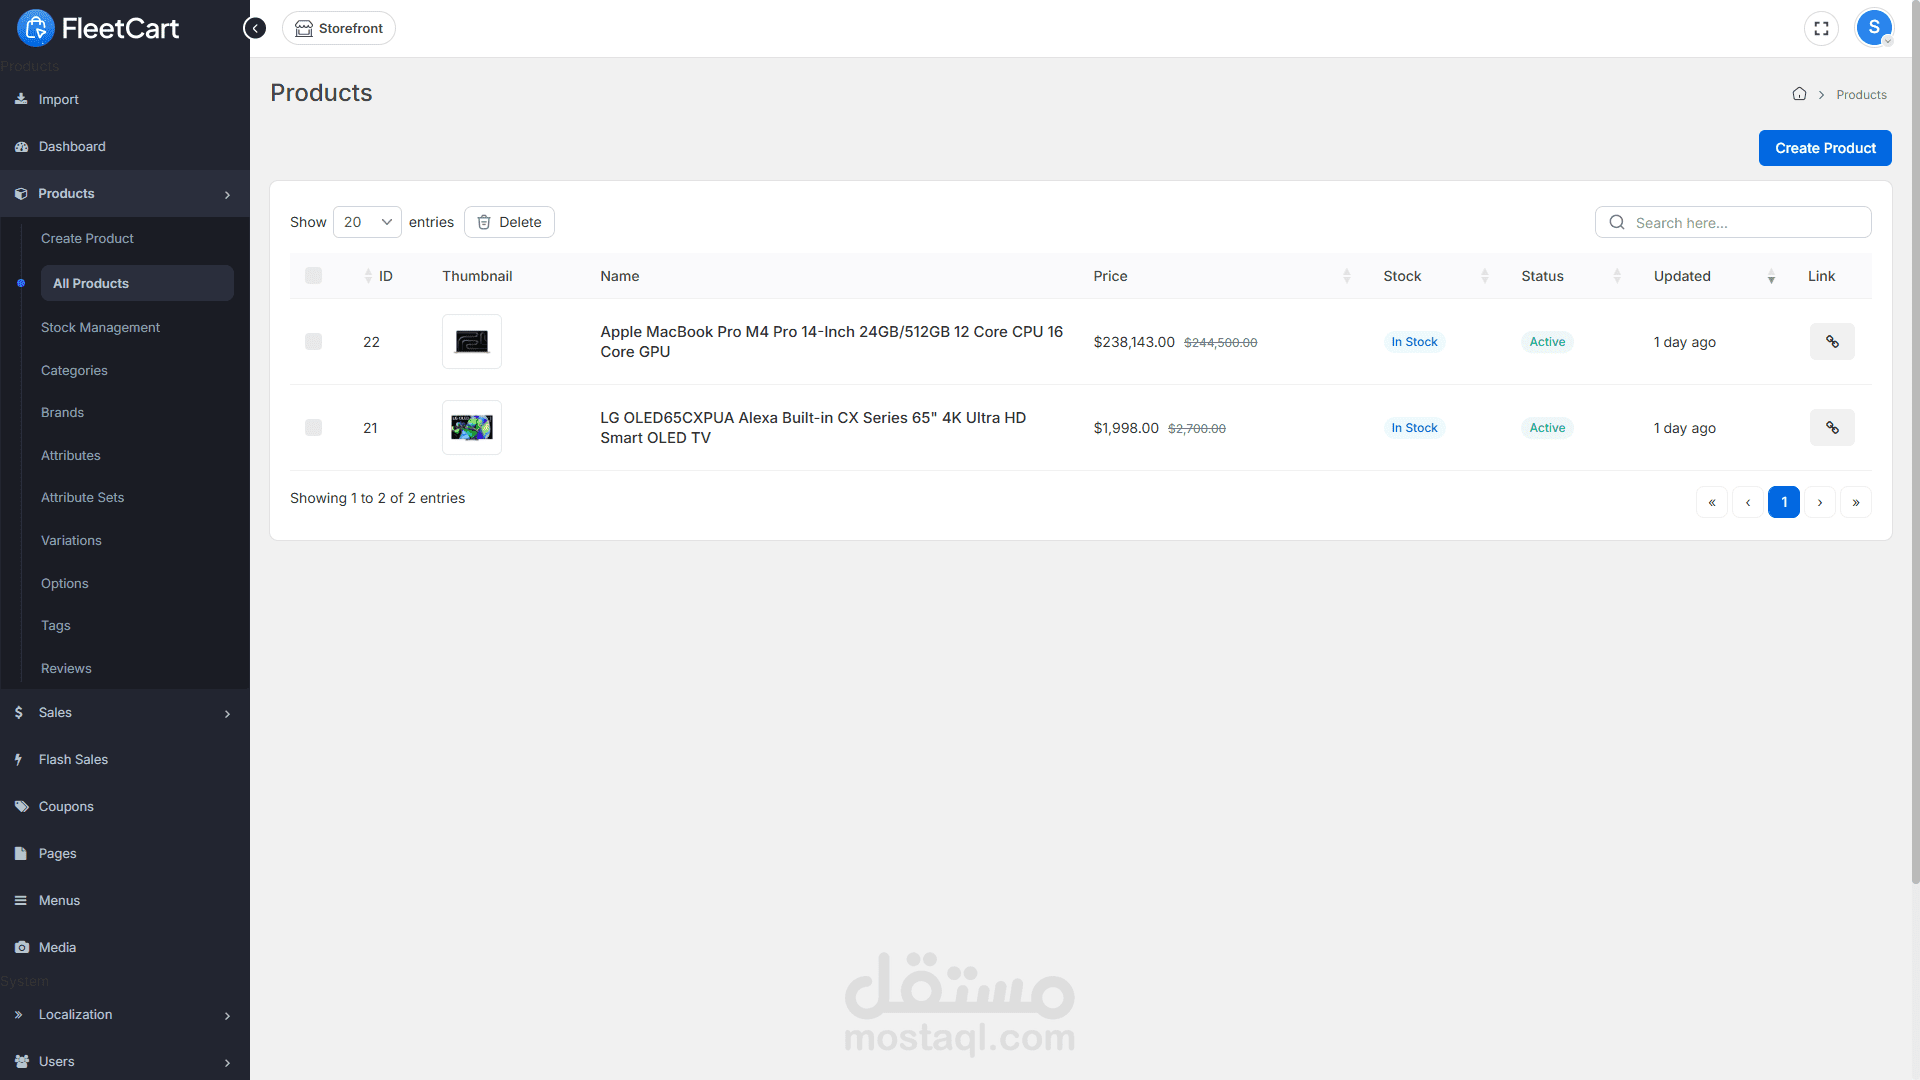This screenshot has height=1080, width=1920.
Task: Check the select-all checkbox in table header
Action: pyautogui.click(x=313, y=276)
